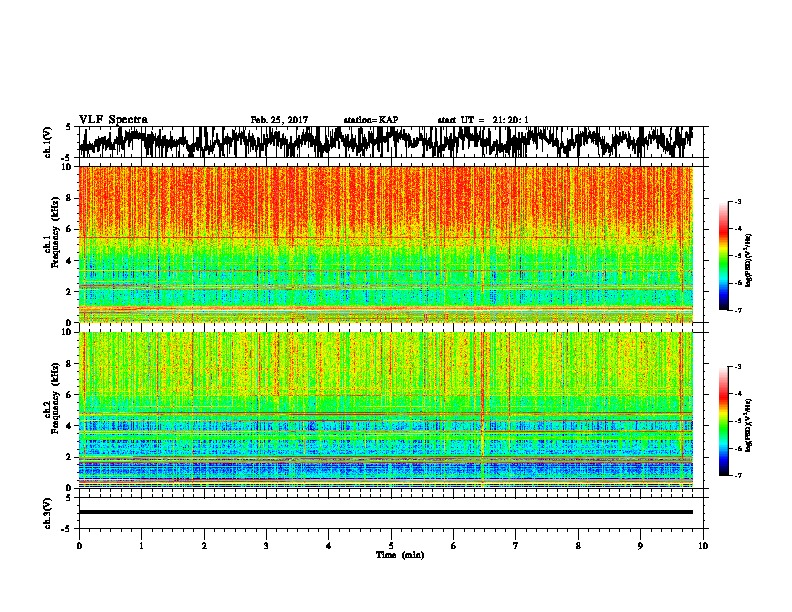Screen dimensions: 792x612
Task: Click the "-5" tick on ch.1(V) axis
Action: (x=67, y=158)
